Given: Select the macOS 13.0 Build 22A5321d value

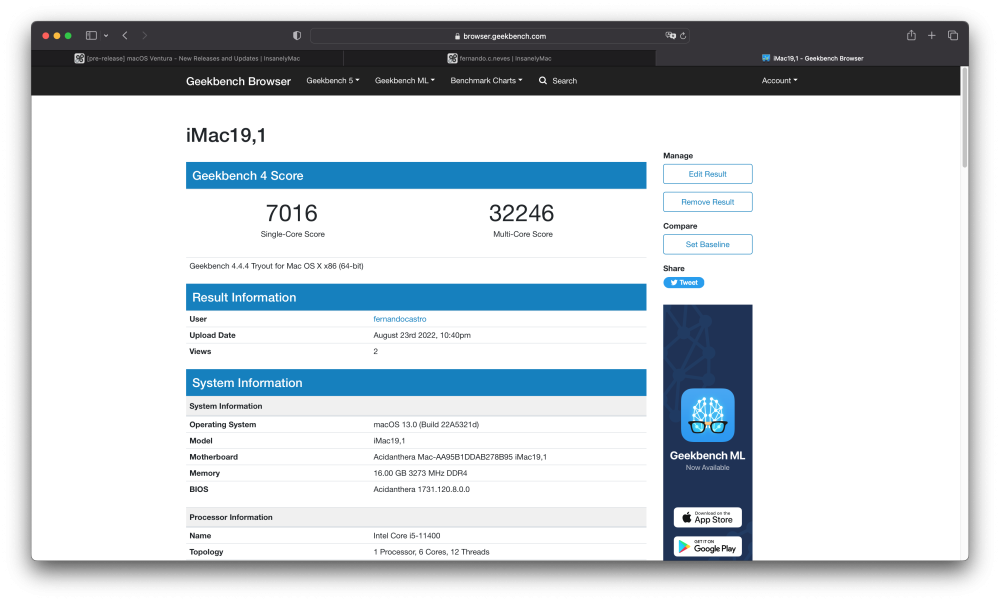Looking at the screenshot, I should point(426,425).
